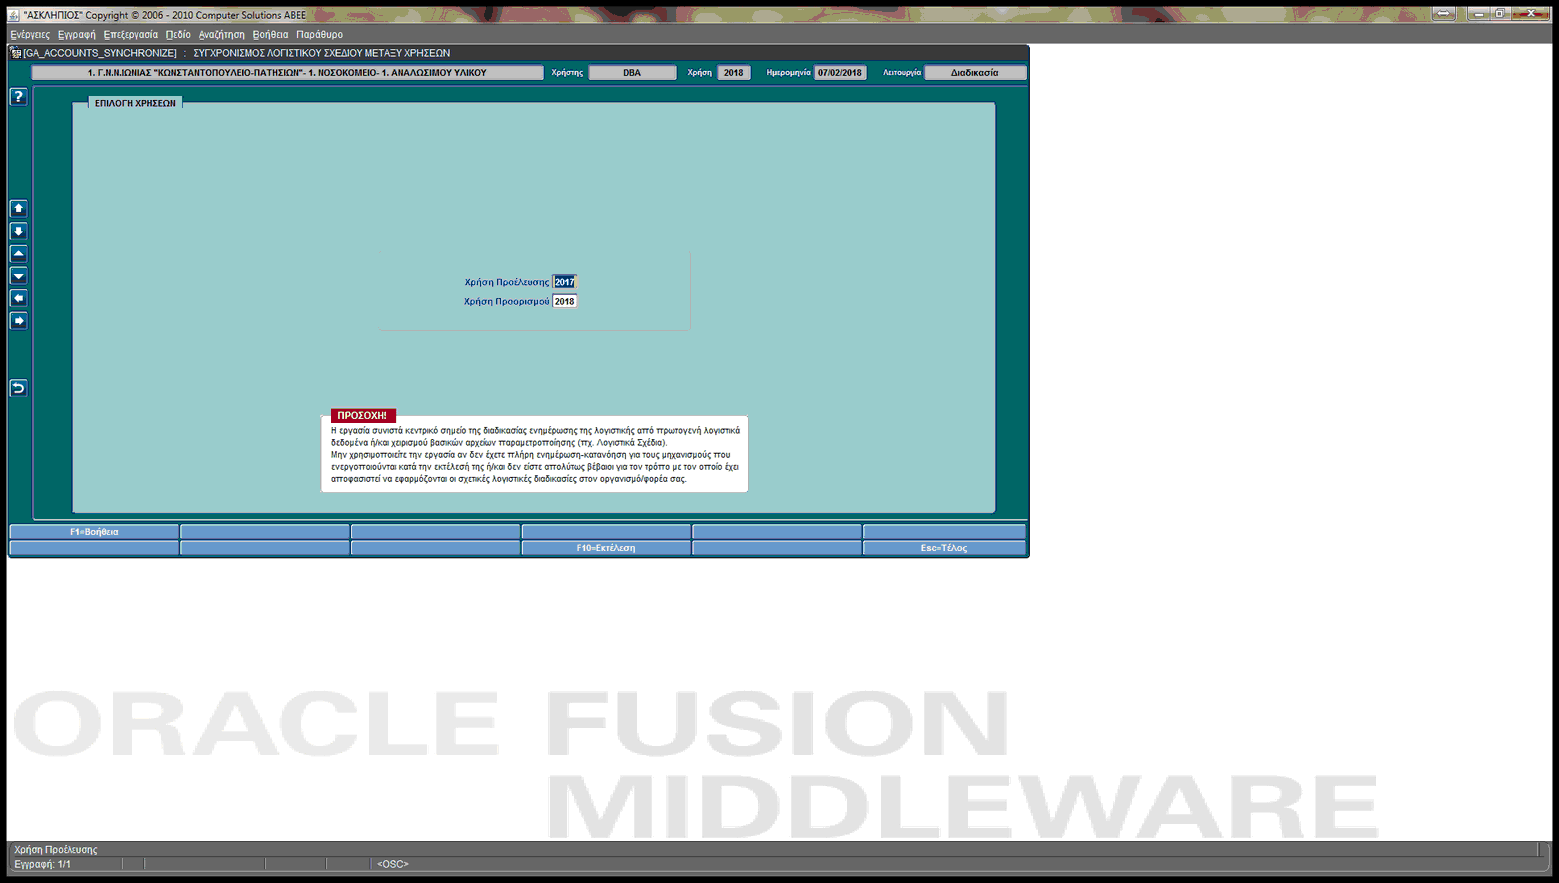1559x883 pixels.
Task: Open the Επεξεργασία menu
Action: pyautogui.click(x=131, y=34)
